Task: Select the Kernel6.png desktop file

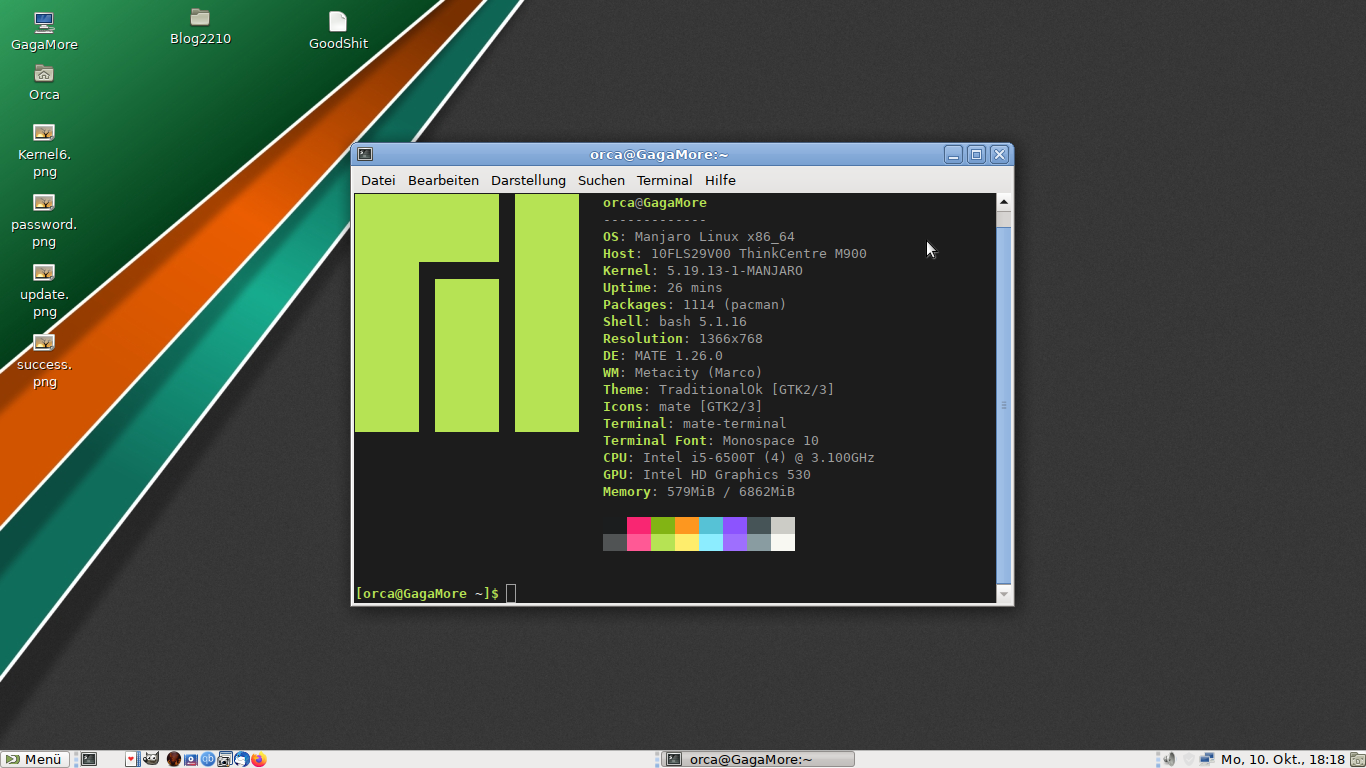Action: (44, 151)
